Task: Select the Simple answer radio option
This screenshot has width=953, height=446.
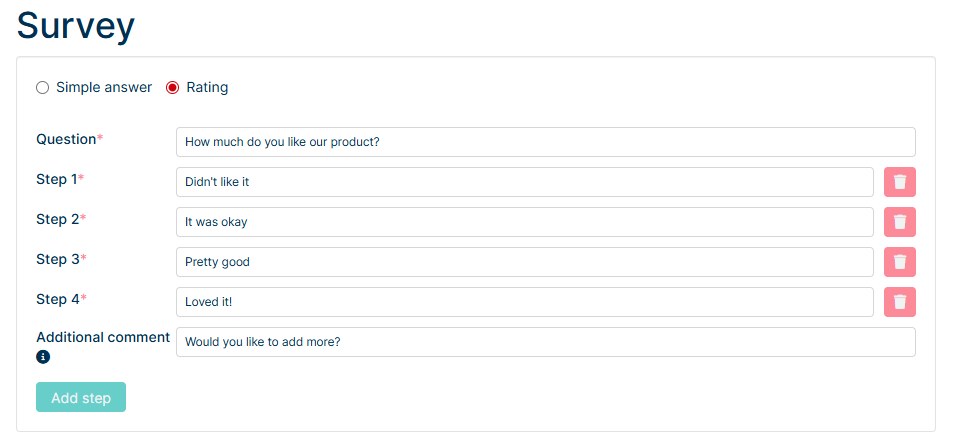Action: click(x=42, y=88)
